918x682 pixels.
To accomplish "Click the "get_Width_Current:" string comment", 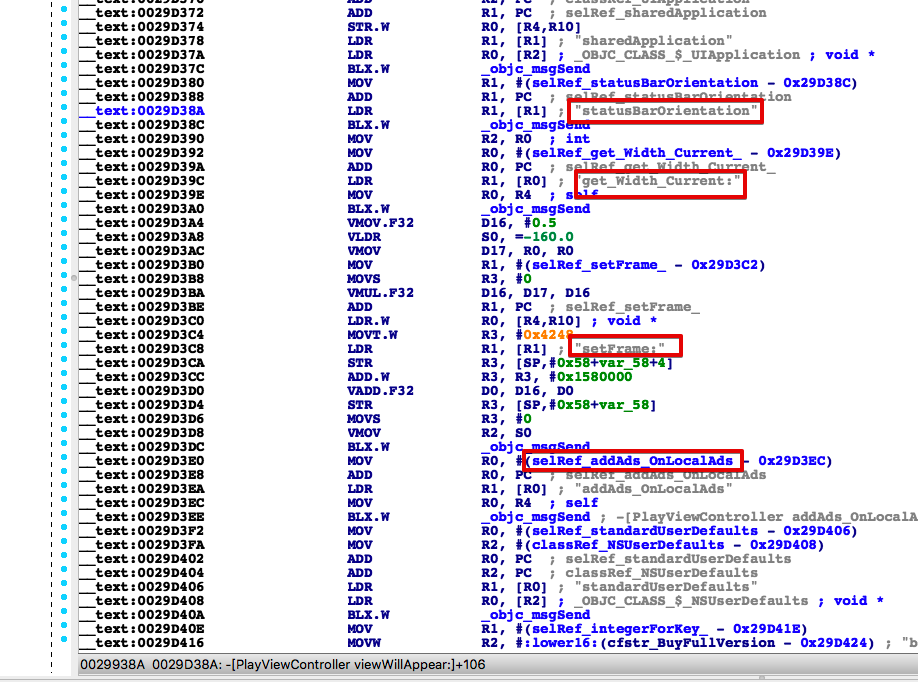I will click(661, 180).
